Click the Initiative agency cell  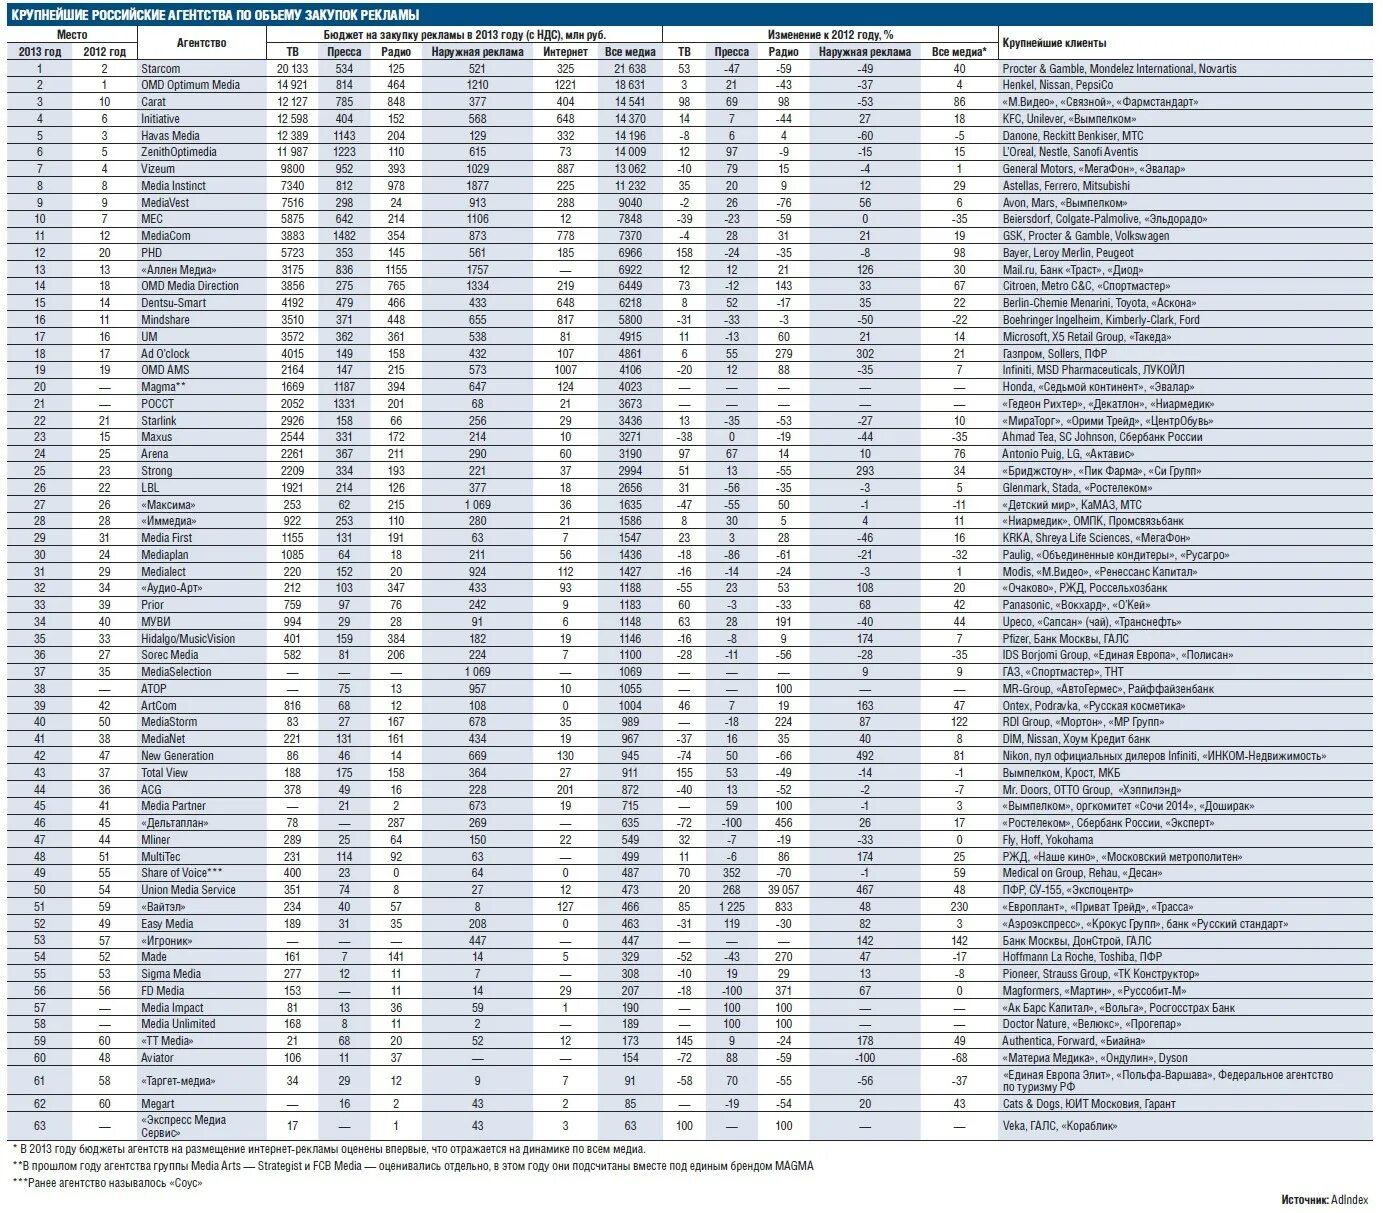[161, 119]
